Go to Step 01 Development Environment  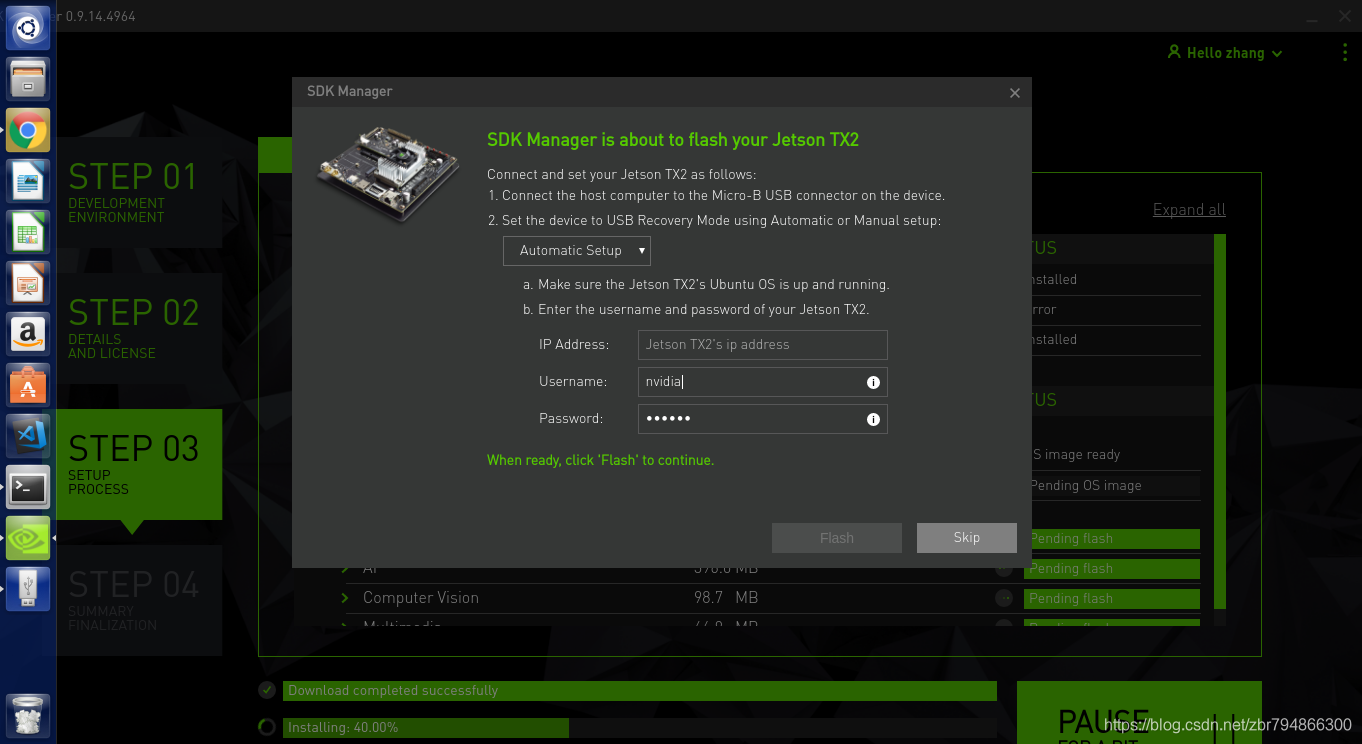139,192
